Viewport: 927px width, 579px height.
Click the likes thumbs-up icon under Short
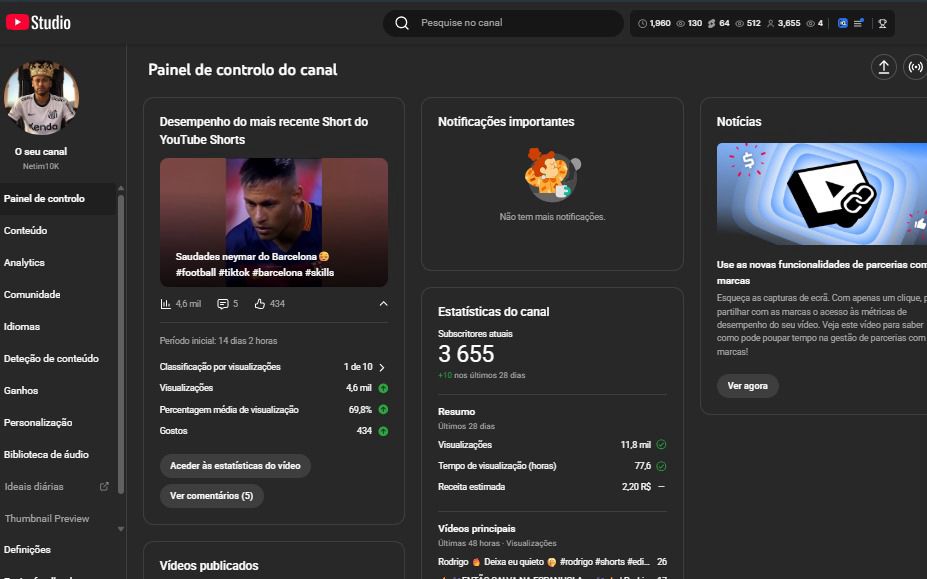click(260, 304)
